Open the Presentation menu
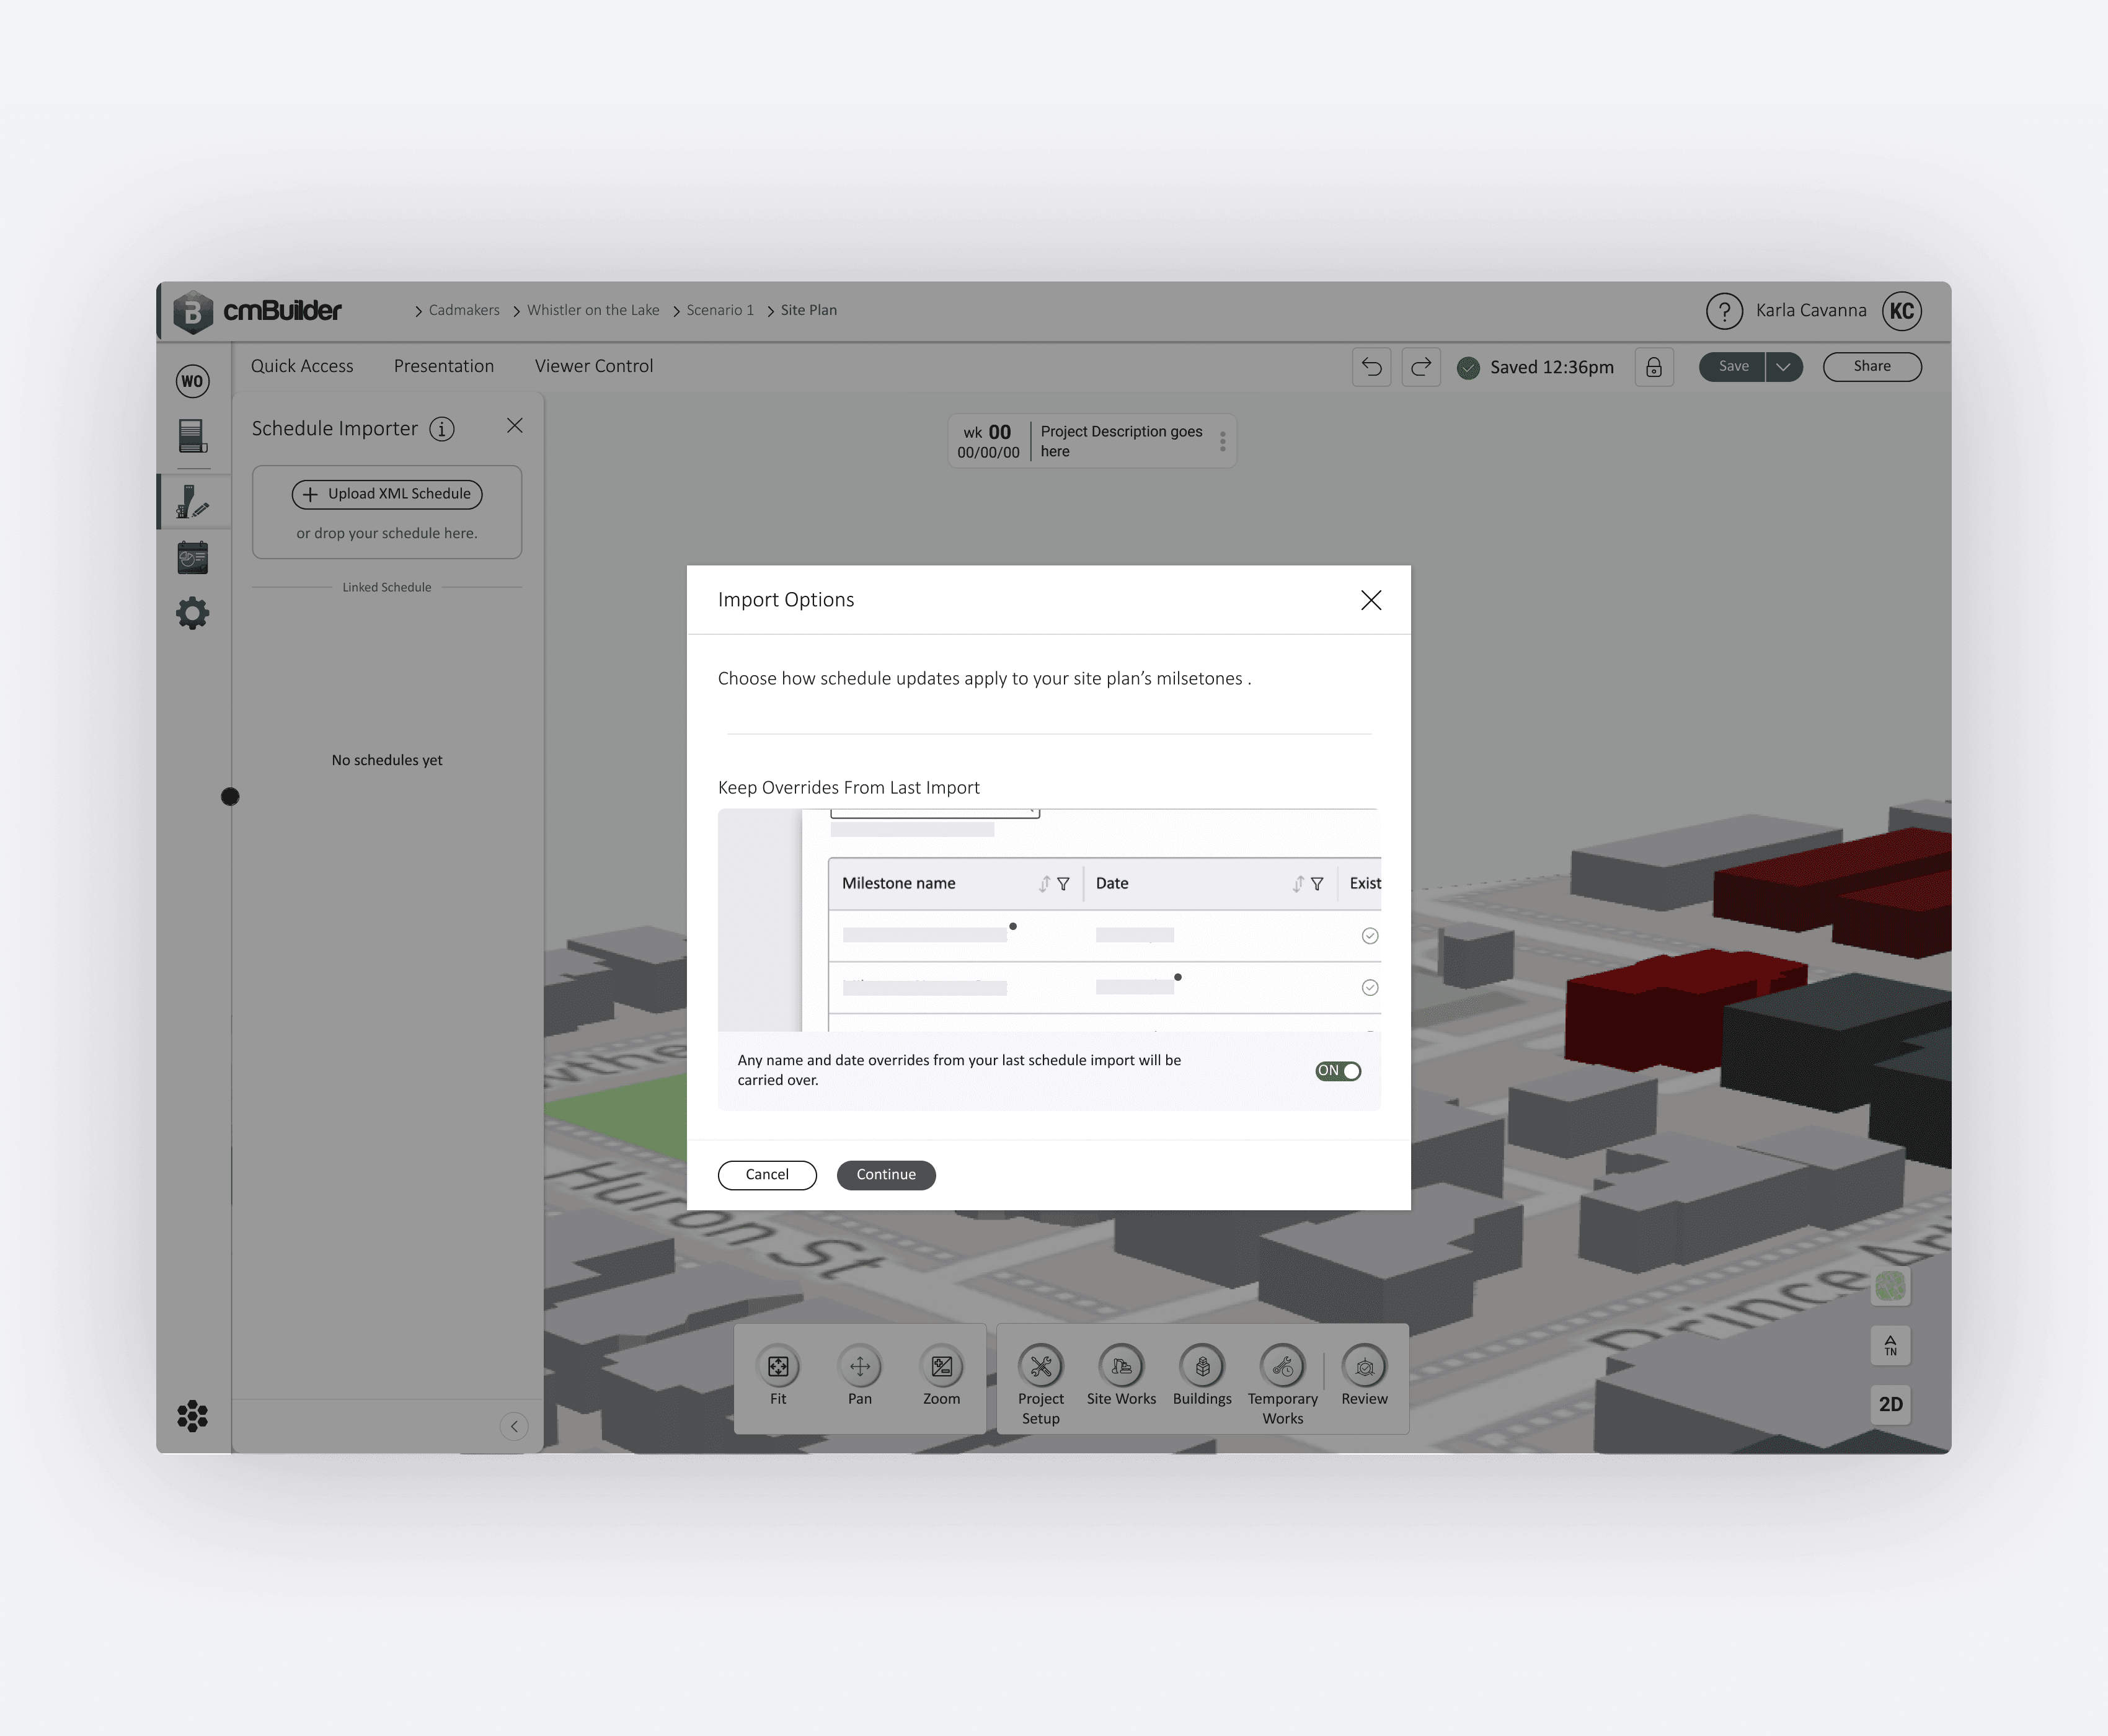This screenshot has height=1736, width=2108. [x=443, y=366]
